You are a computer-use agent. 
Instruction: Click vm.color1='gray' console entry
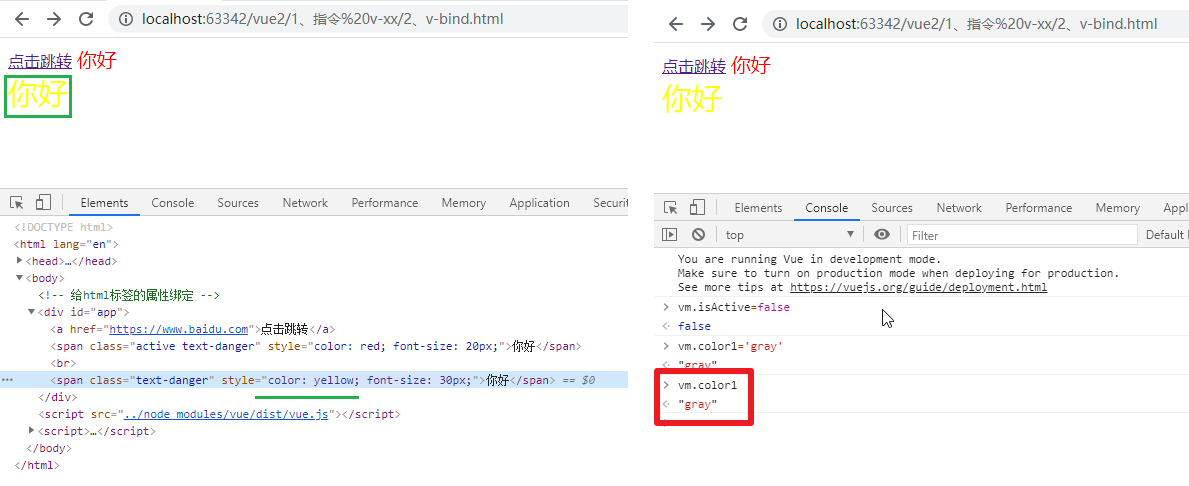[x=730, y=346]
